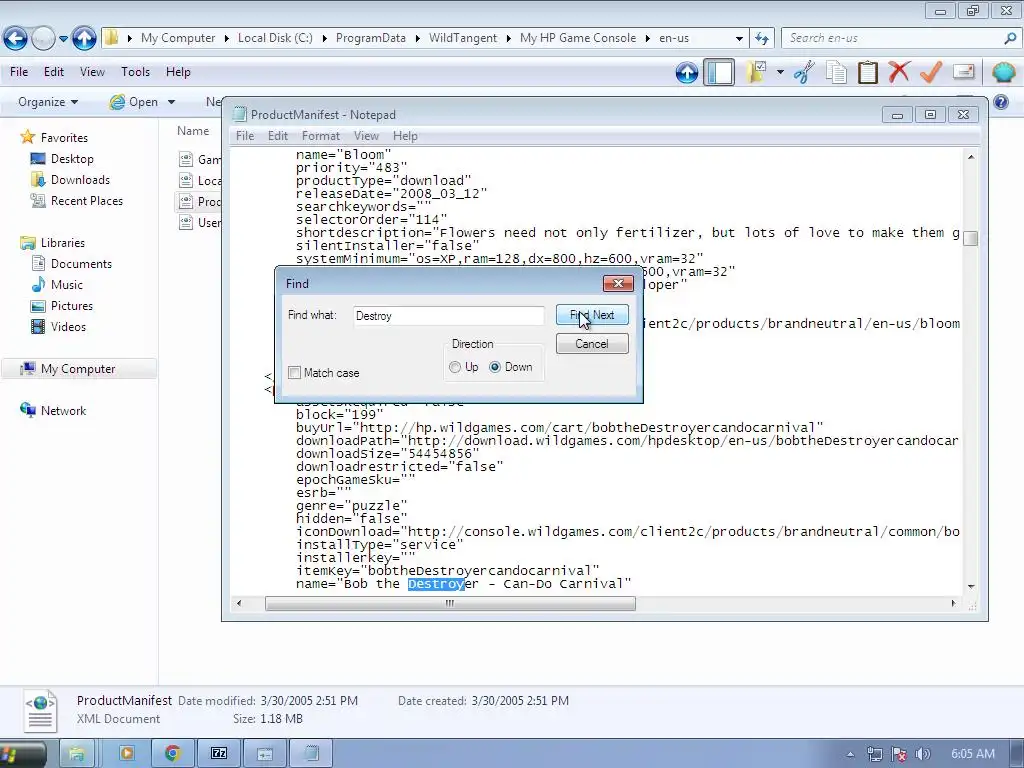Click the magnifier icon in en-us search box
Viewport: 1024px width, 768px height.
(x=1010, y=38)
